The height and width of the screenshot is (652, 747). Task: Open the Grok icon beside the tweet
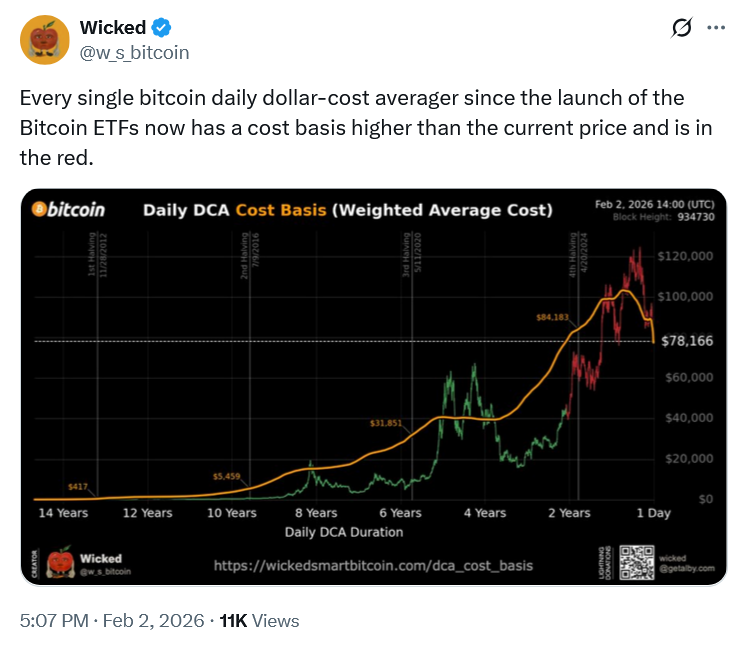click(682, 29)
